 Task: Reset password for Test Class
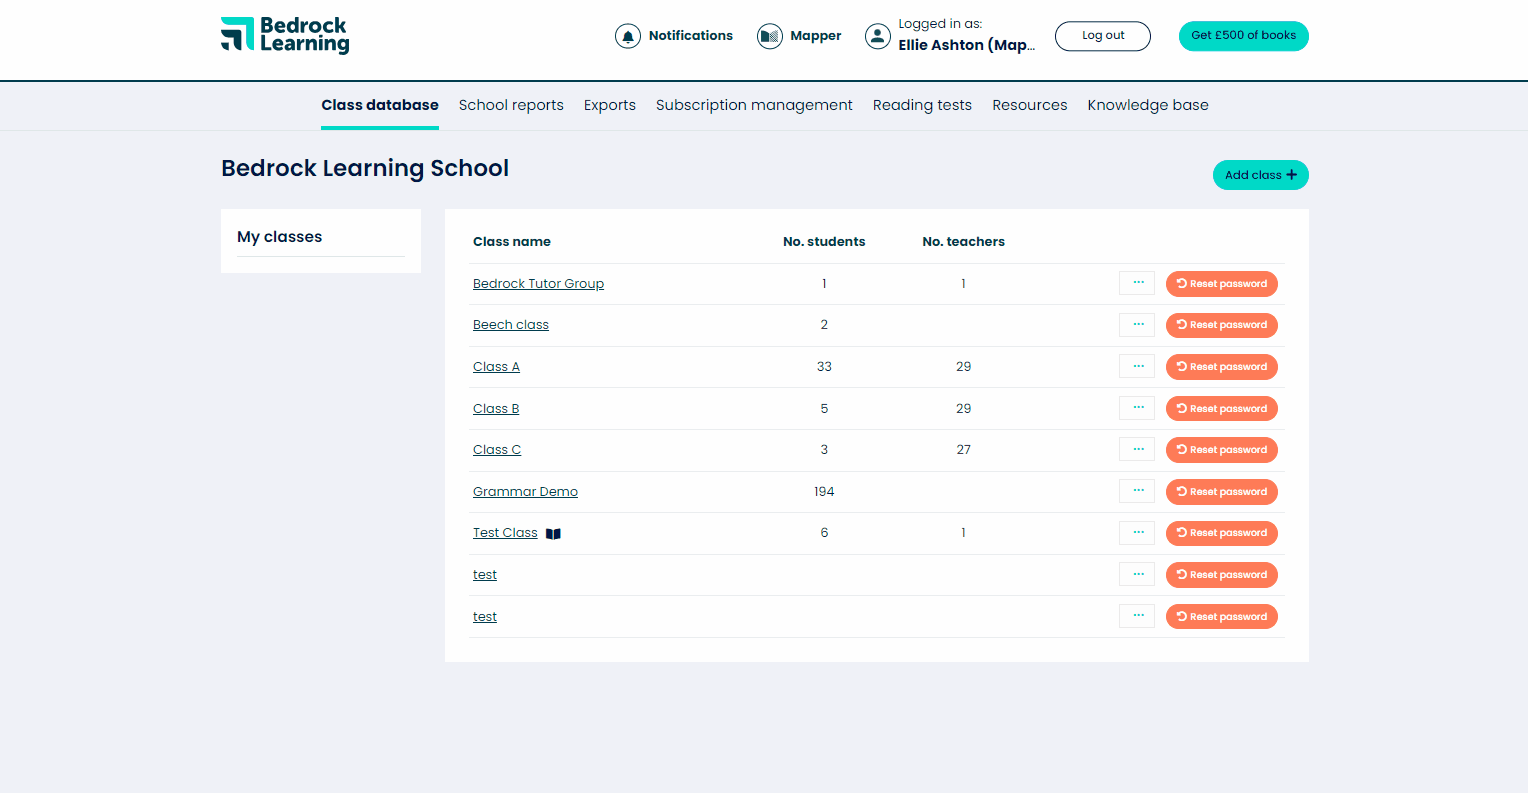coord(1222,533)
